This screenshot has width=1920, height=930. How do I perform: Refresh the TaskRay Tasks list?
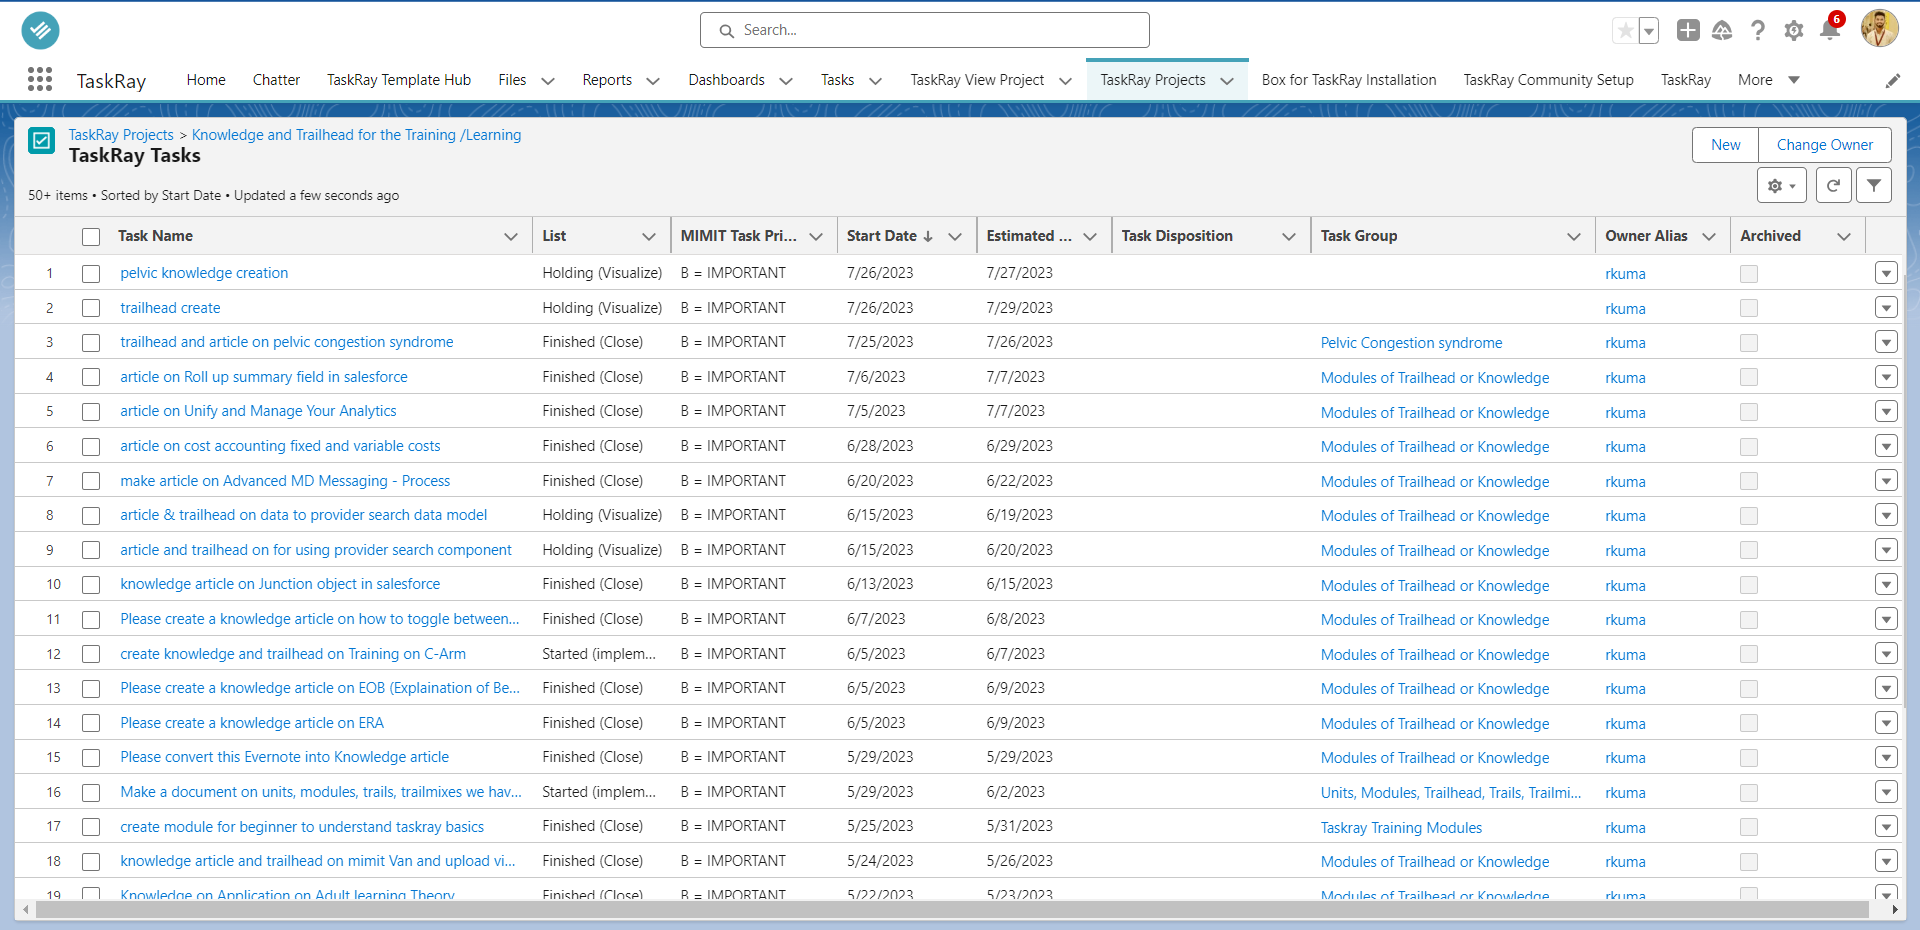pos(1833,185)
